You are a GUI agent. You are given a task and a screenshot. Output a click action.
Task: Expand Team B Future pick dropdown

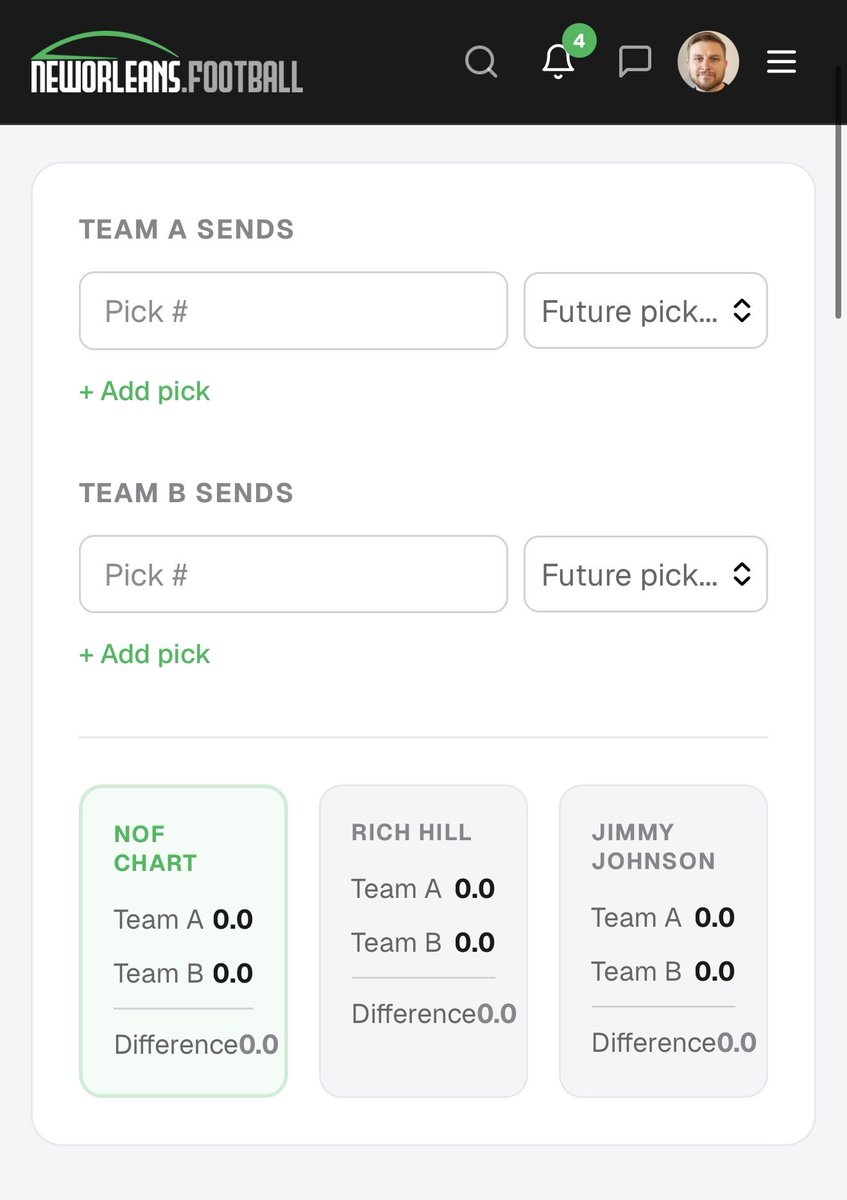645,575
